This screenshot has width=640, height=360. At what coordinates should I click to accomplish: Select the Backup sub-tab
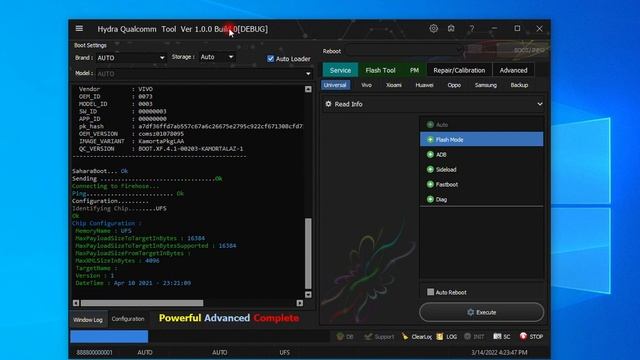pyautogui.click(x=519, y=85)
